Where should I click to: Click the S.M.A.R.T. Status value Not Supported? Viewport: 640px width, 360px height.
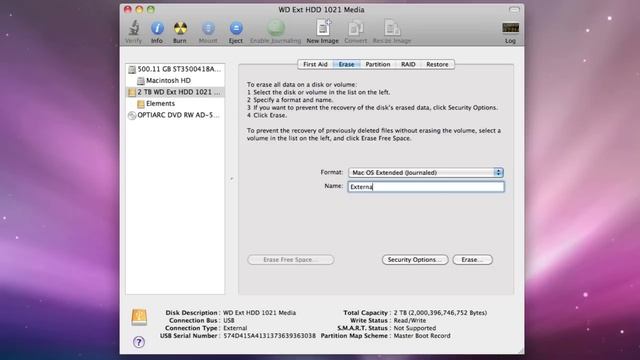pyautogui.click(x=415, y=328)
